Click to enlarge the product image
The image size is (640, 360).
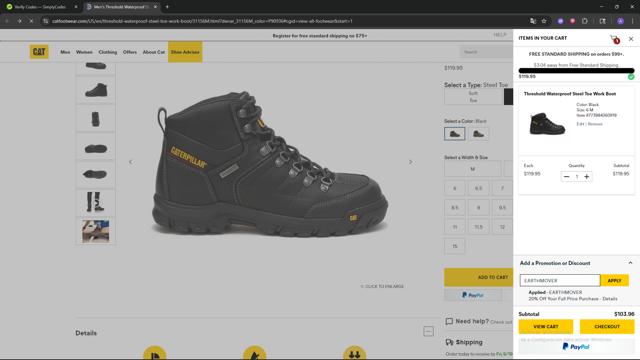pos(382,287)
